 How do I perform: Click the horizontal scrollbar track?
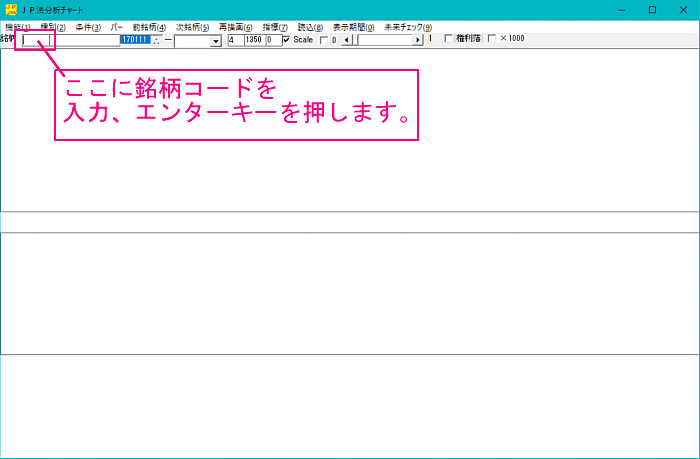coord(385,40)
